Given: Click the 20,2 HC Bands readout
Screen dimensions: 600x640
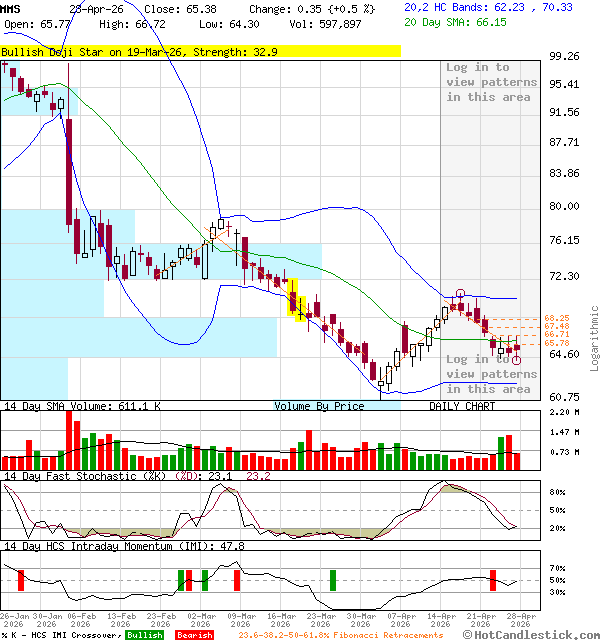Looking at the screenshot, I should pos(488,7).
